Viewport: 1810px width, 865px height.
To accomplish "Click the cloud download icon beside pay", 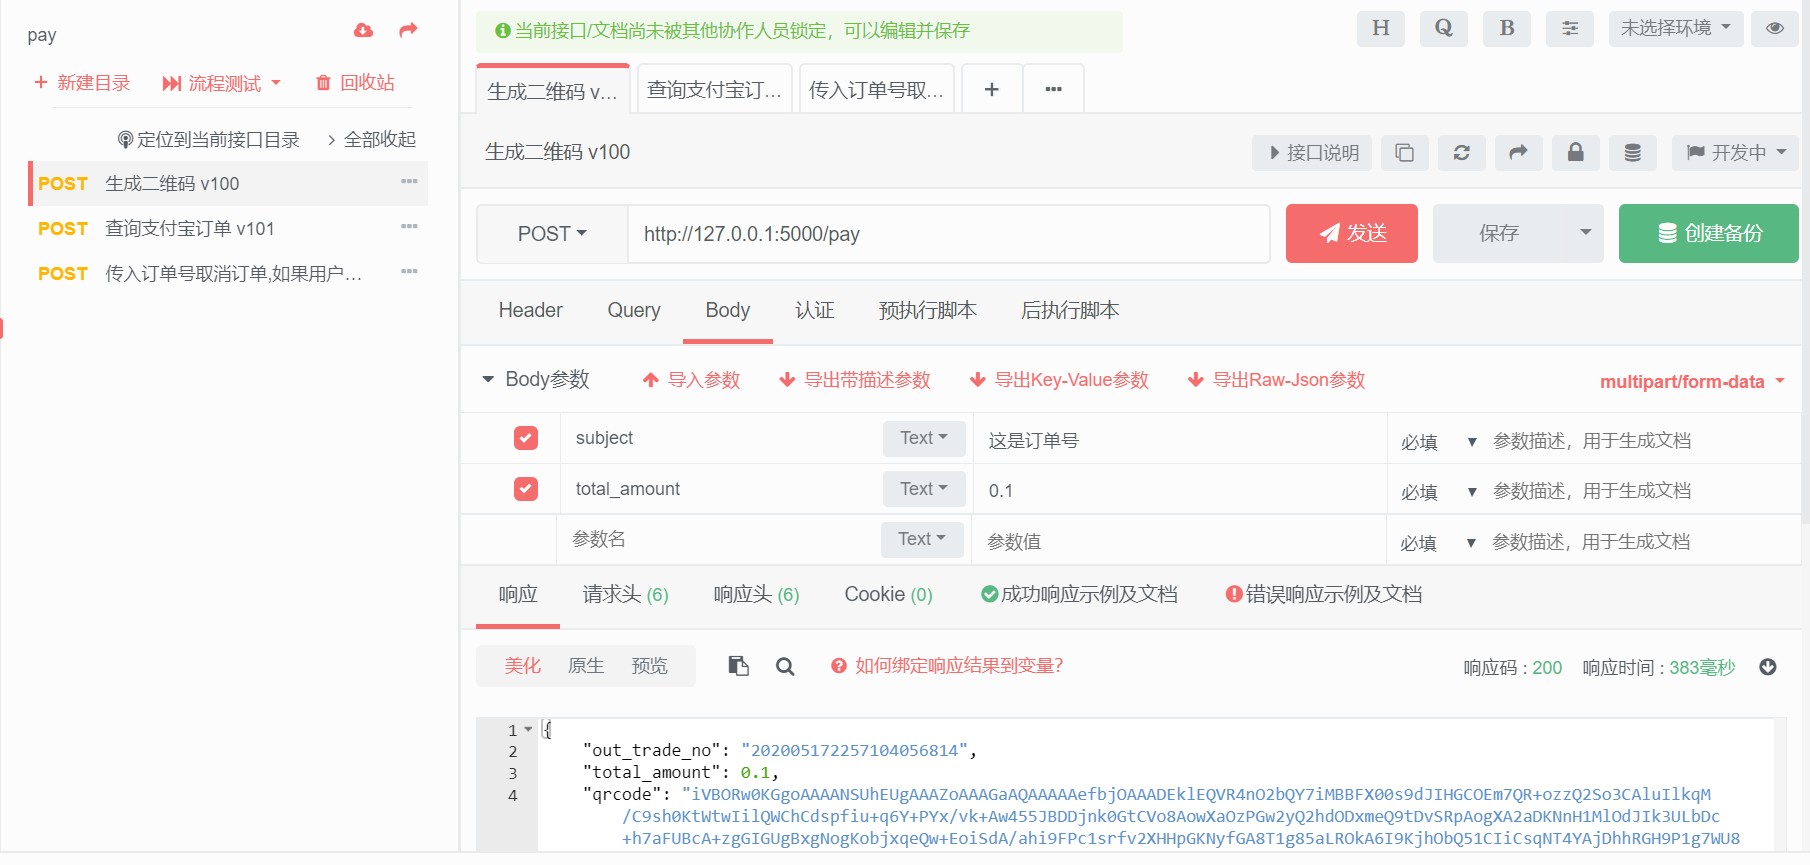I will coord(363,31).
